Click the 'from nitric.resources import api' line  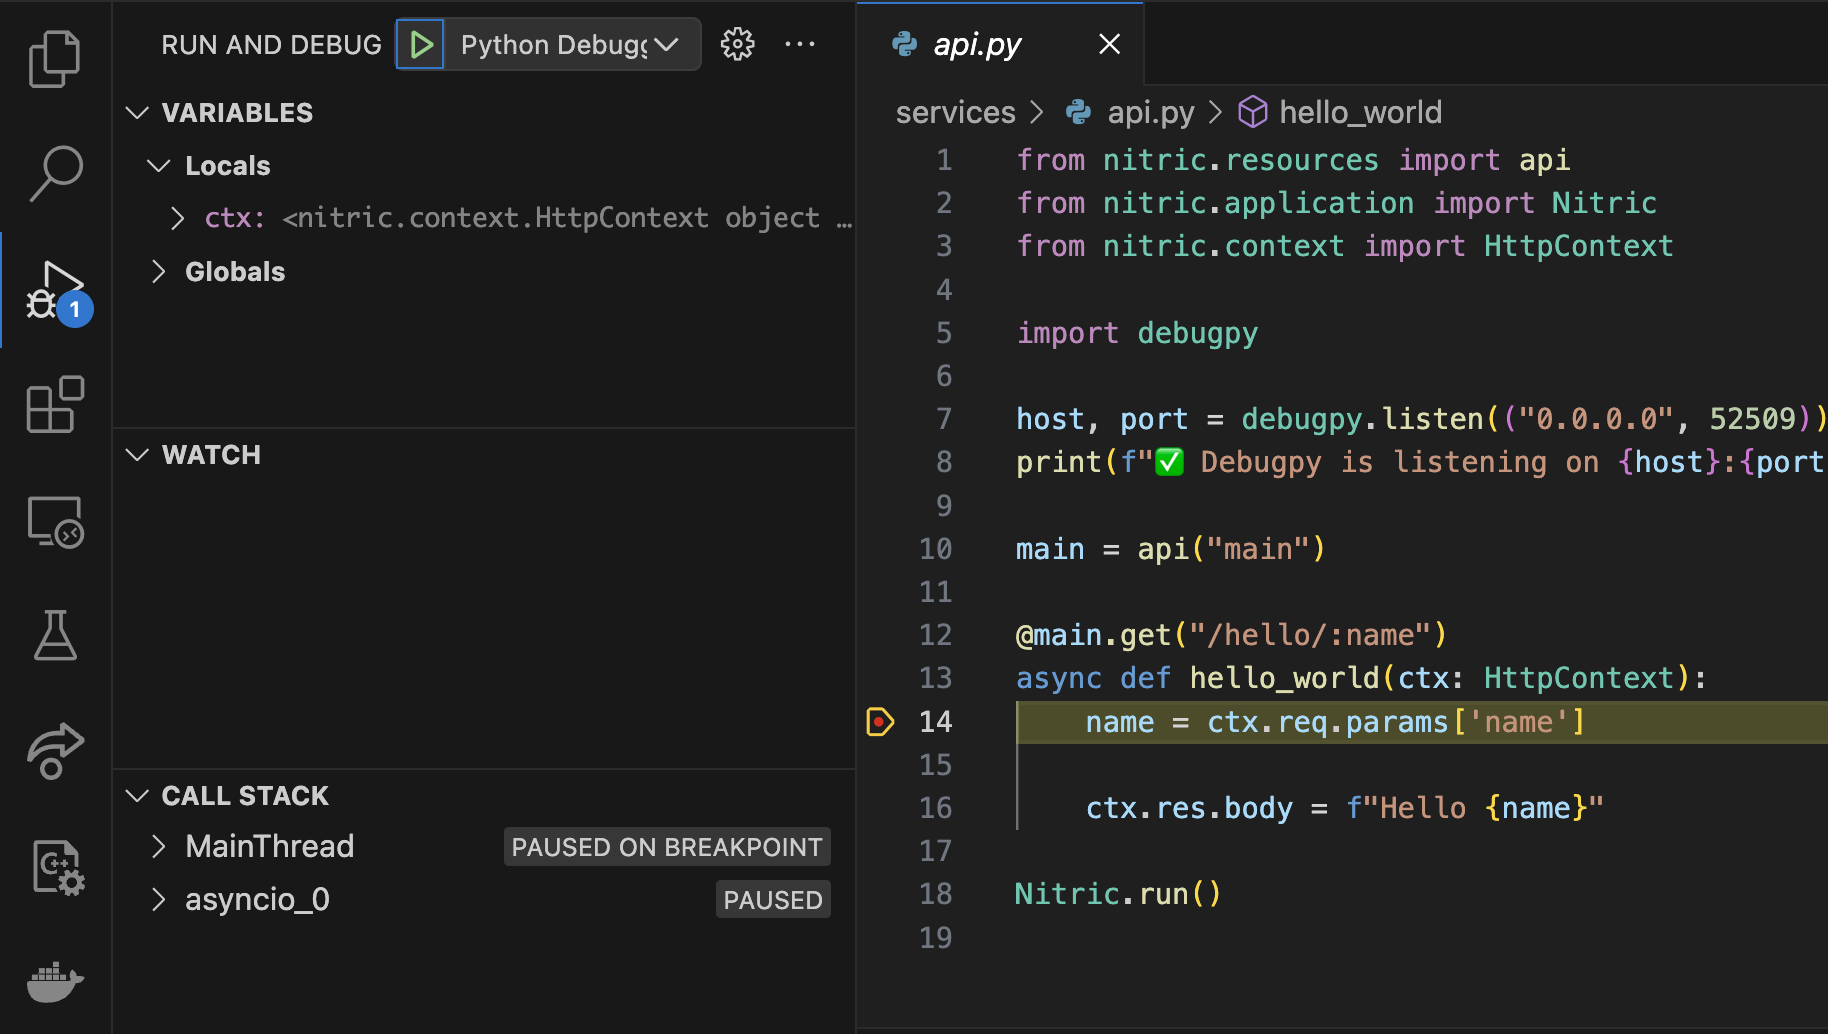pyautogui.click(x=1293, y=160)
